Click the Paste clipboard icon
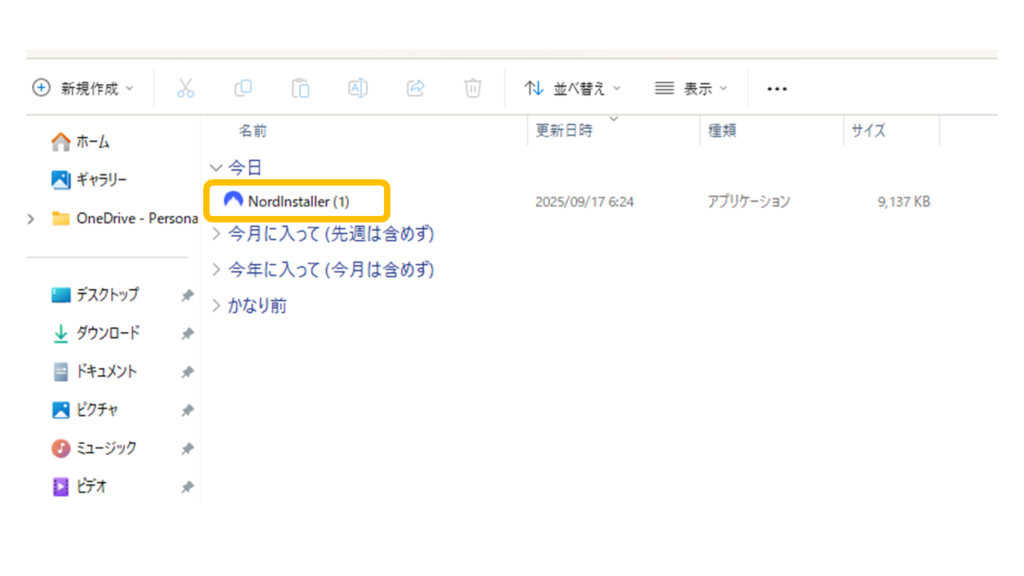 point(300,88)
